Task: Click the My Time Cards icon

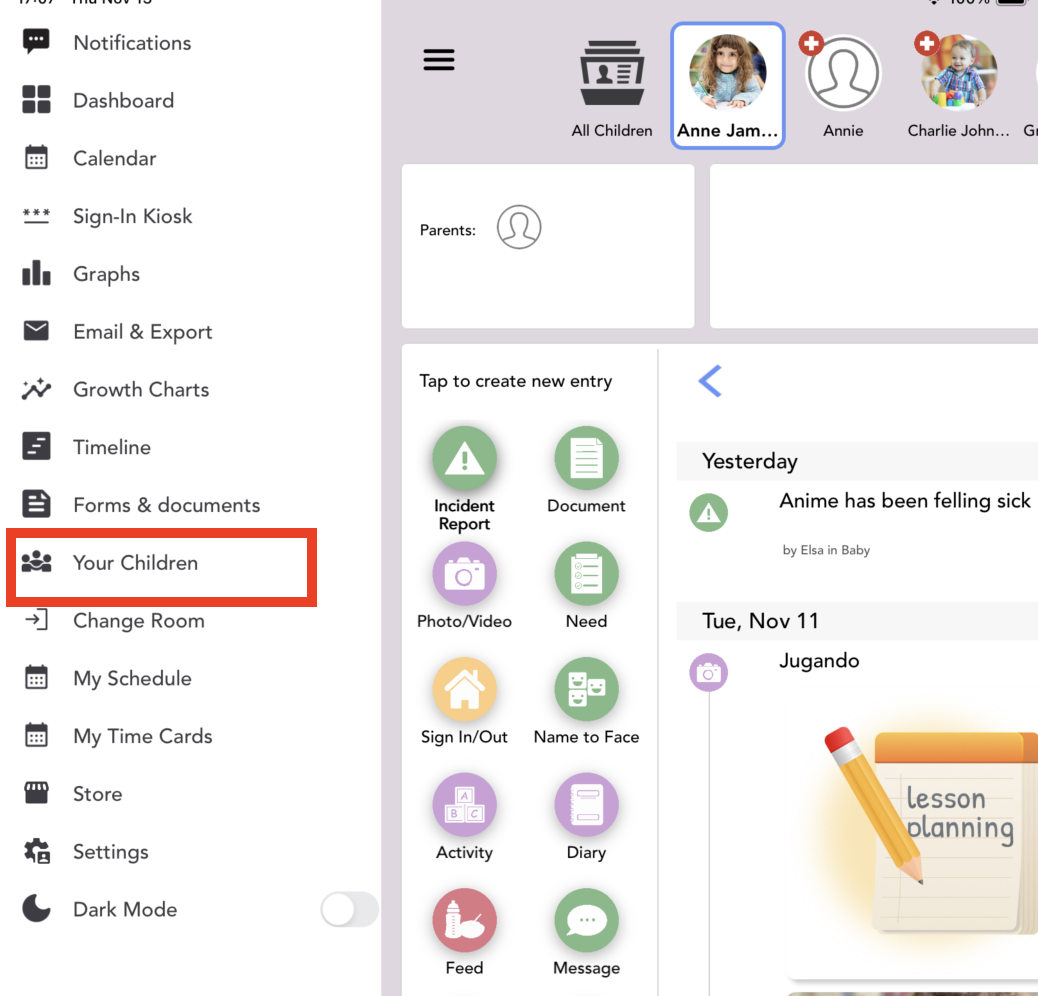Action: coord(36,735)
